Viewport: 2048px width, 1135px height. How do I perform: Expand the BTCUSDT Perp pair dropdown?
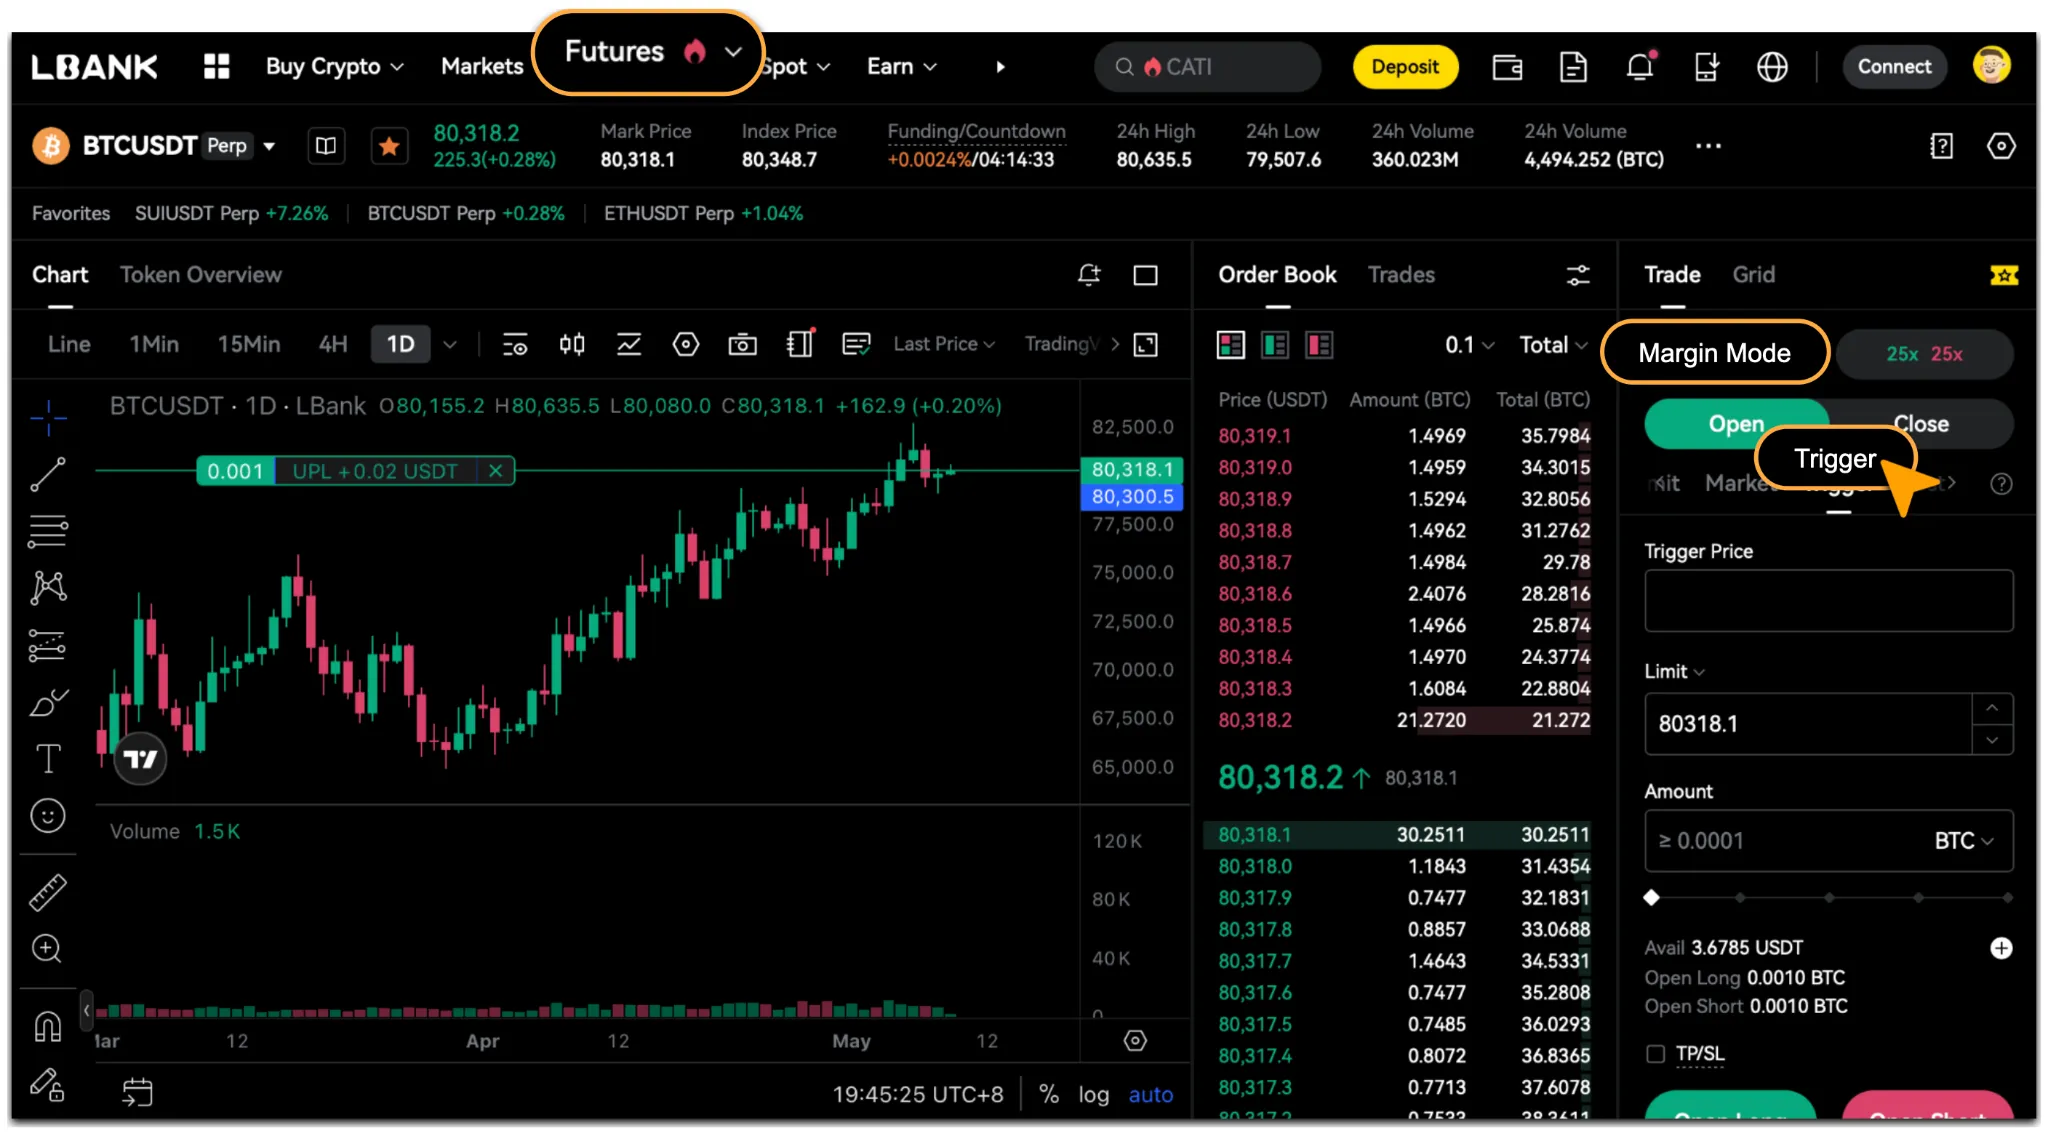pyautogui.click(x=269, y=146)
